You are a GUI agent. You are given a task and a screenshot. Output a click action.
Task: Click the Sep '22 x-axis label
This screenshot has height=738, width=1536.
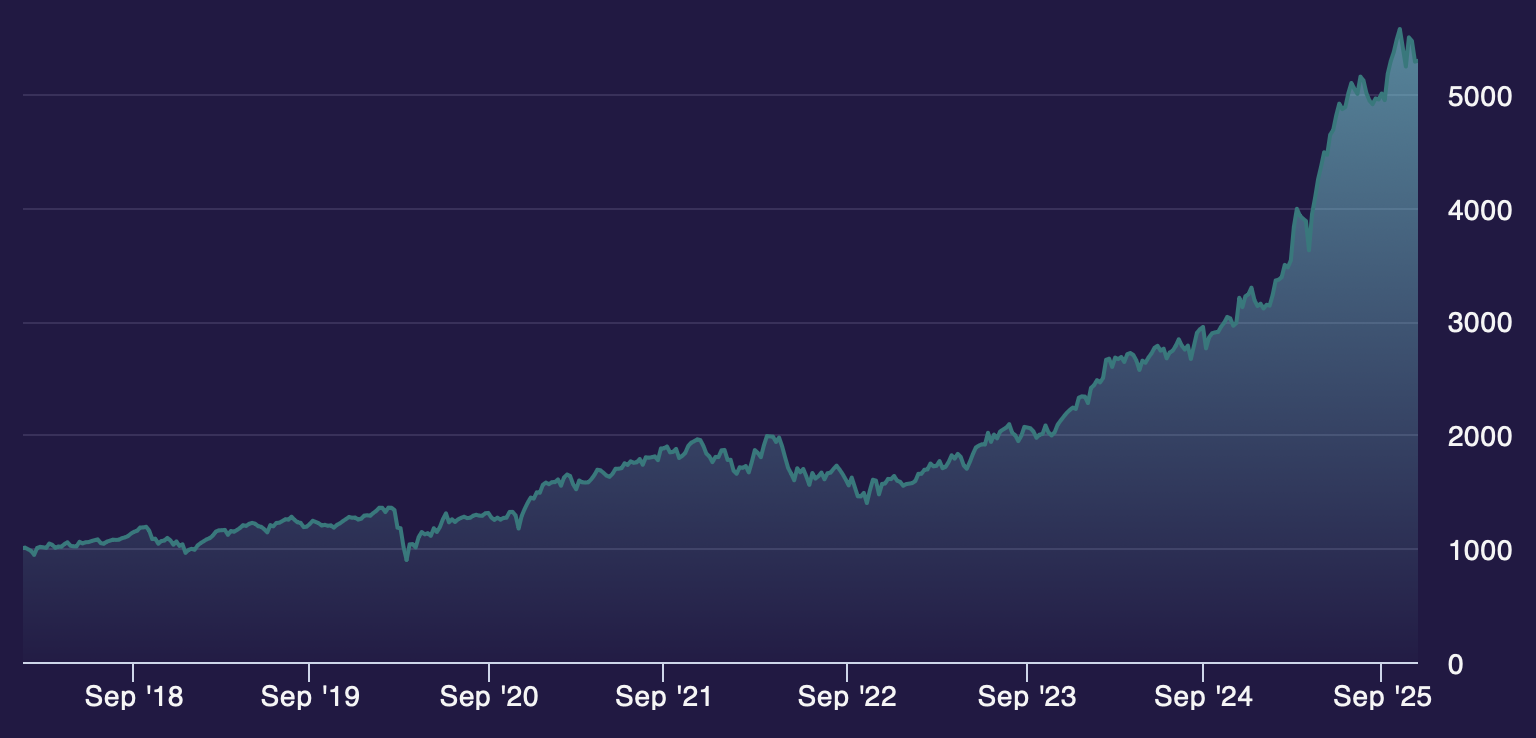point(847,697)
